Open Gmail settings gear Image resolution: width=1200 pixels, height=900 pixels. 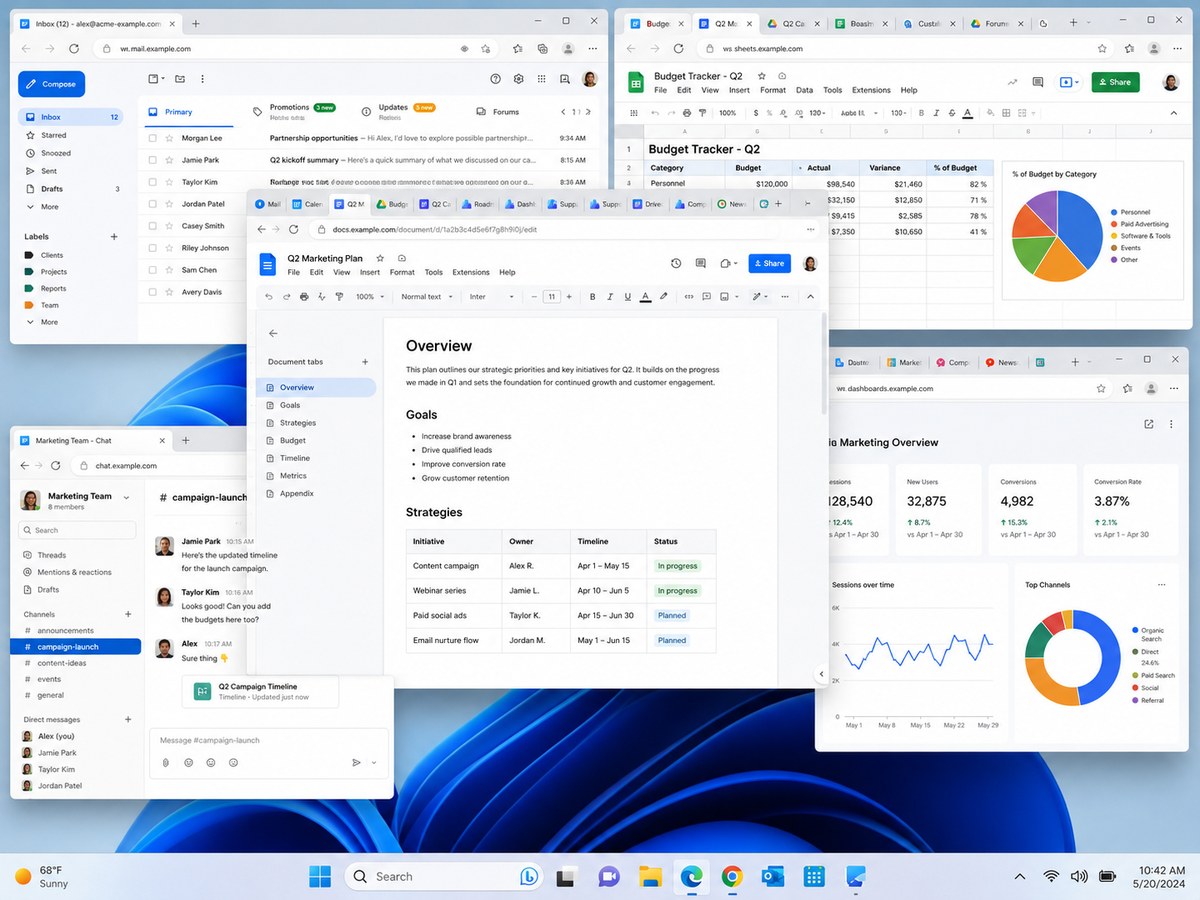point(518,79)
